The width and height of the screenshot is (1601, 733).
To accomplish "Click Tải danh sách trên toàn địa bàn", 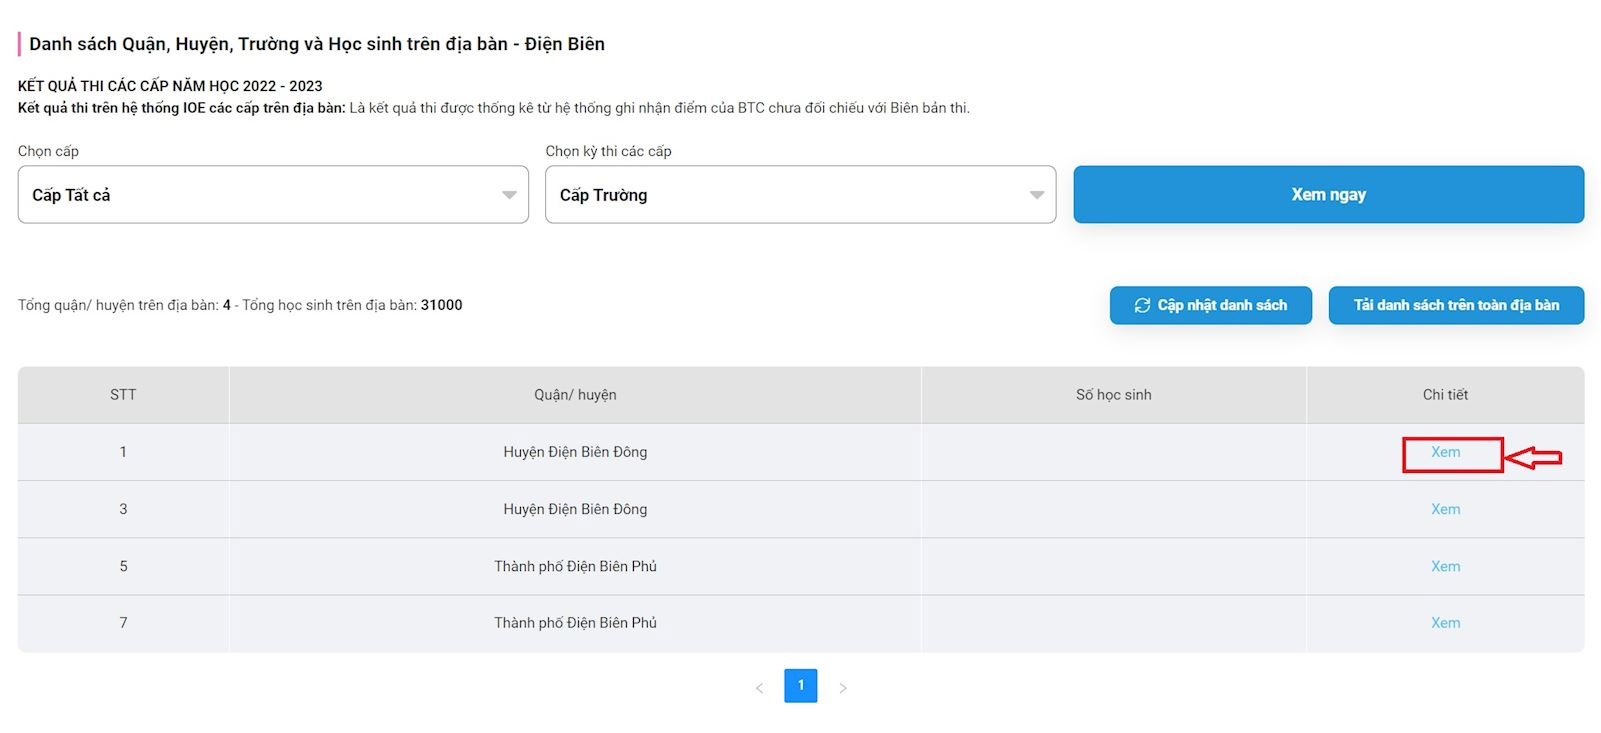I will 1456,306.
